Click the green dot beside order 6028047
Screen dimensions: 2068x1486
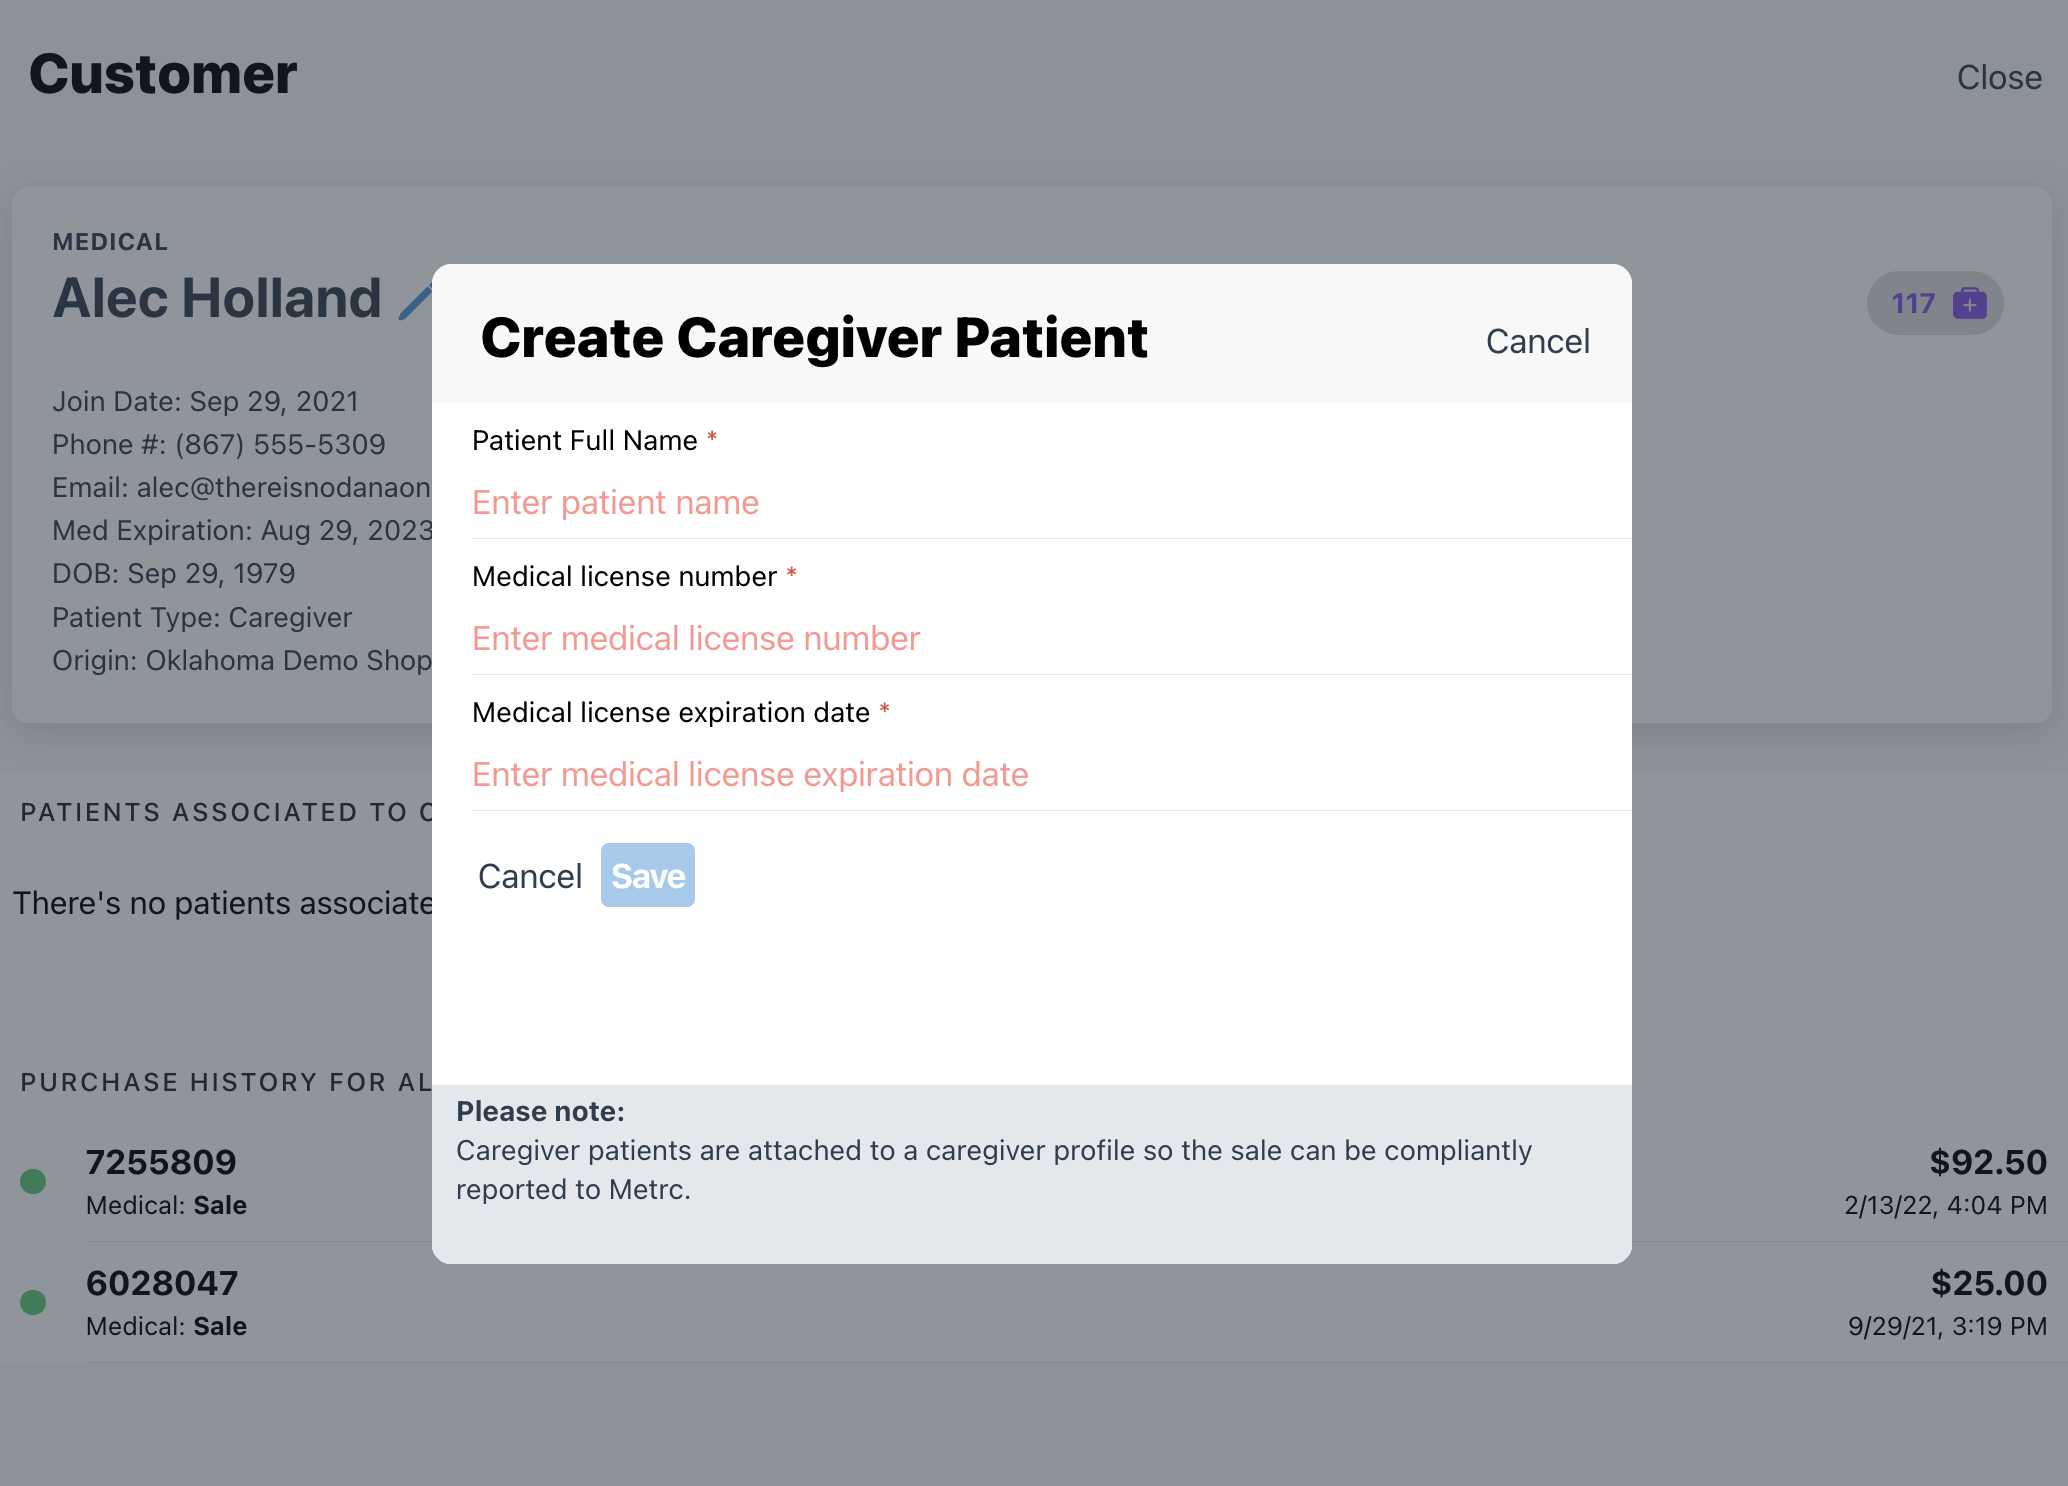tap(33, 1302)
